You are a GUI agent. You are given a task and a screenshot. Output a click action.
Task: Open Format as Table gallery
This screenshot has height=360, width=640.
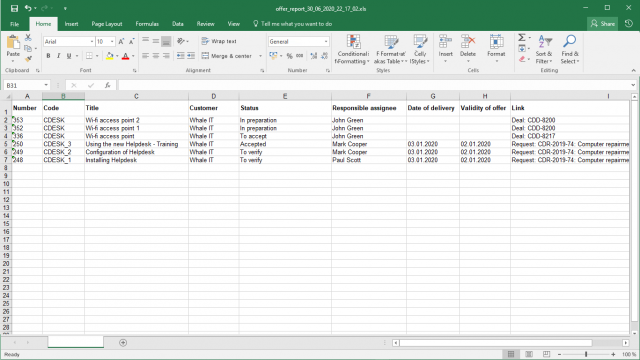(391, 49)
